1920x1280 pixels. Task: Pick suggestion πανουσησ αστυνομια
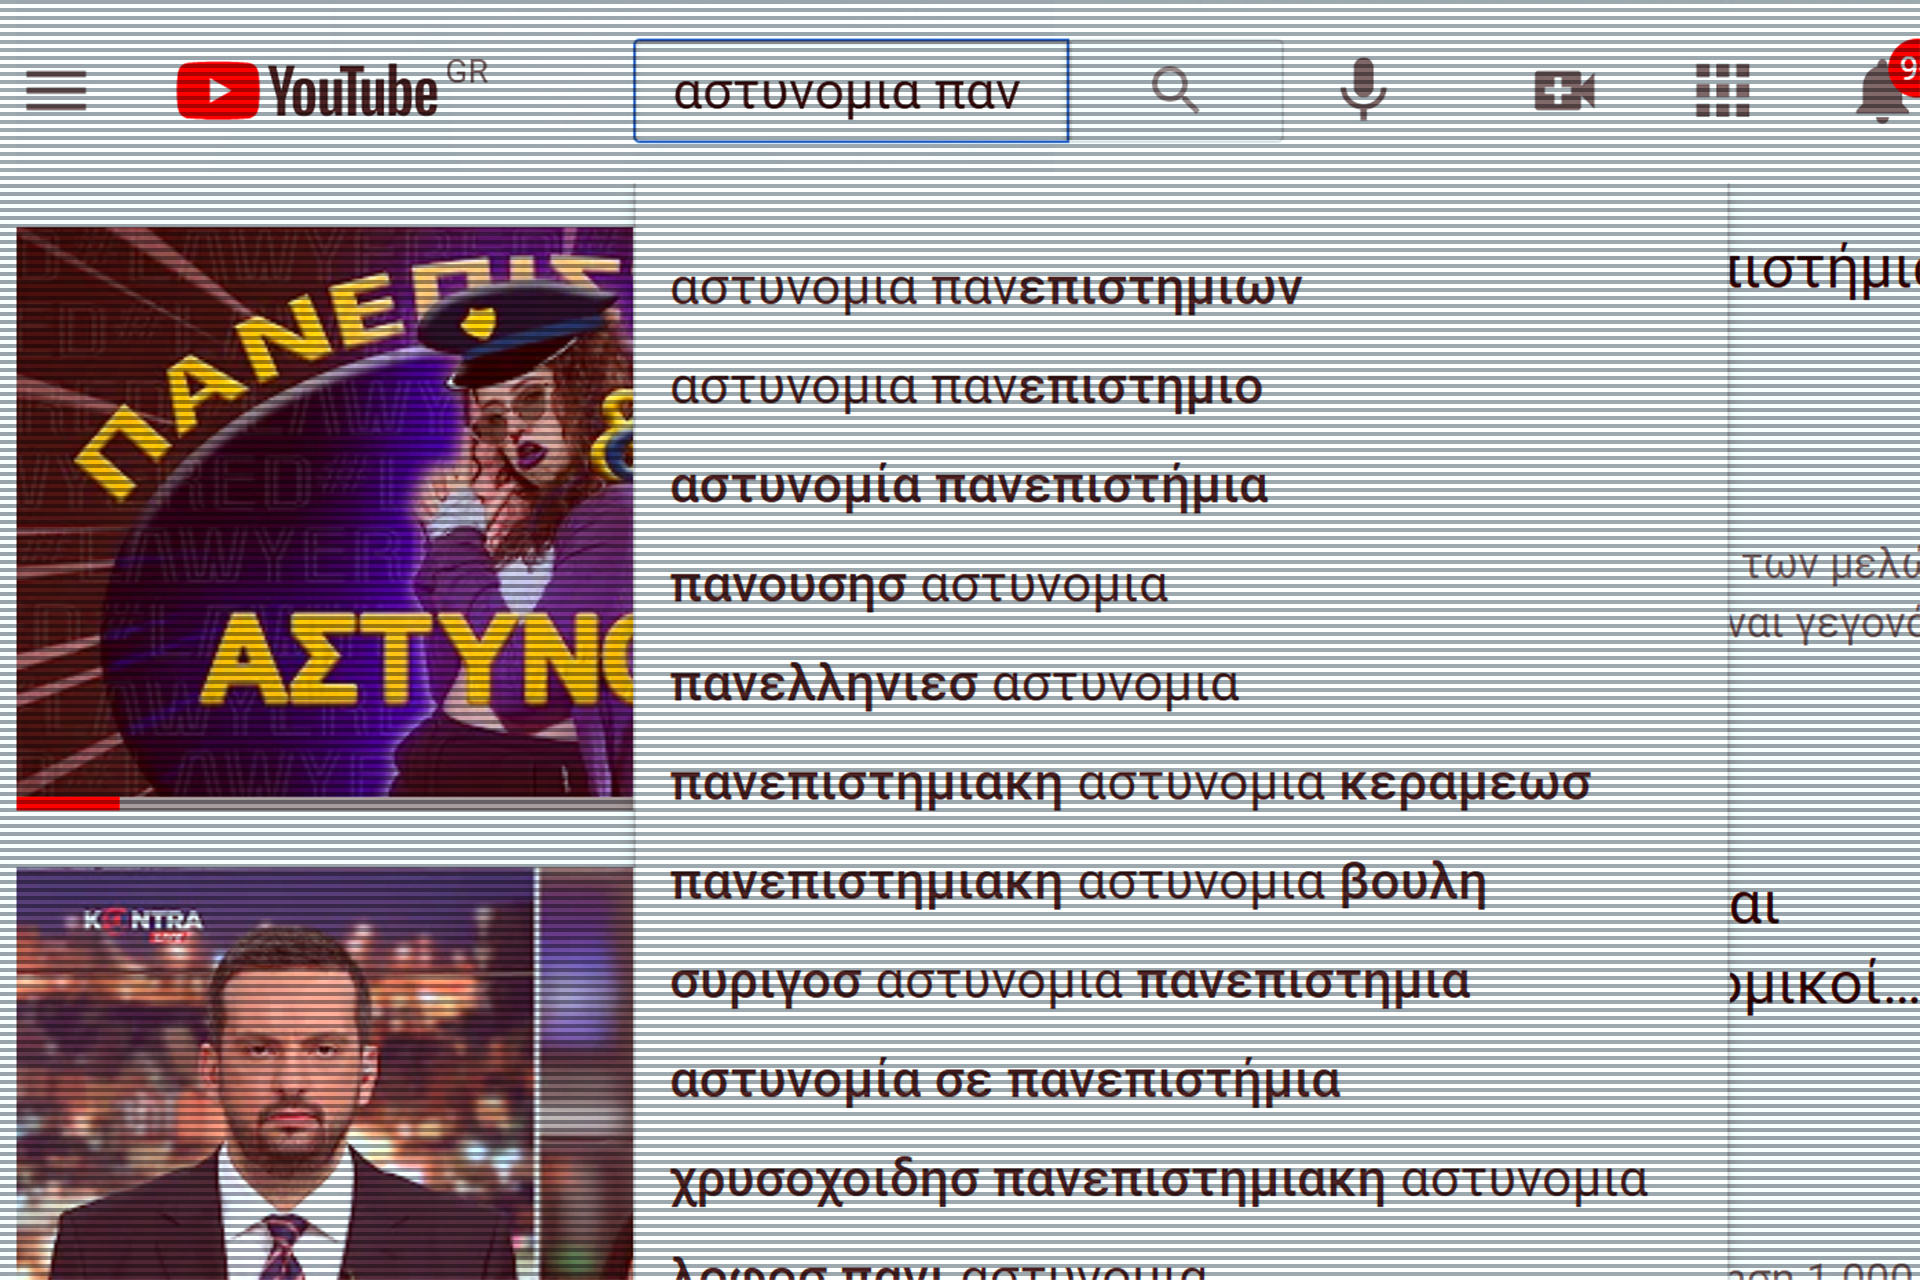[918, 586]
